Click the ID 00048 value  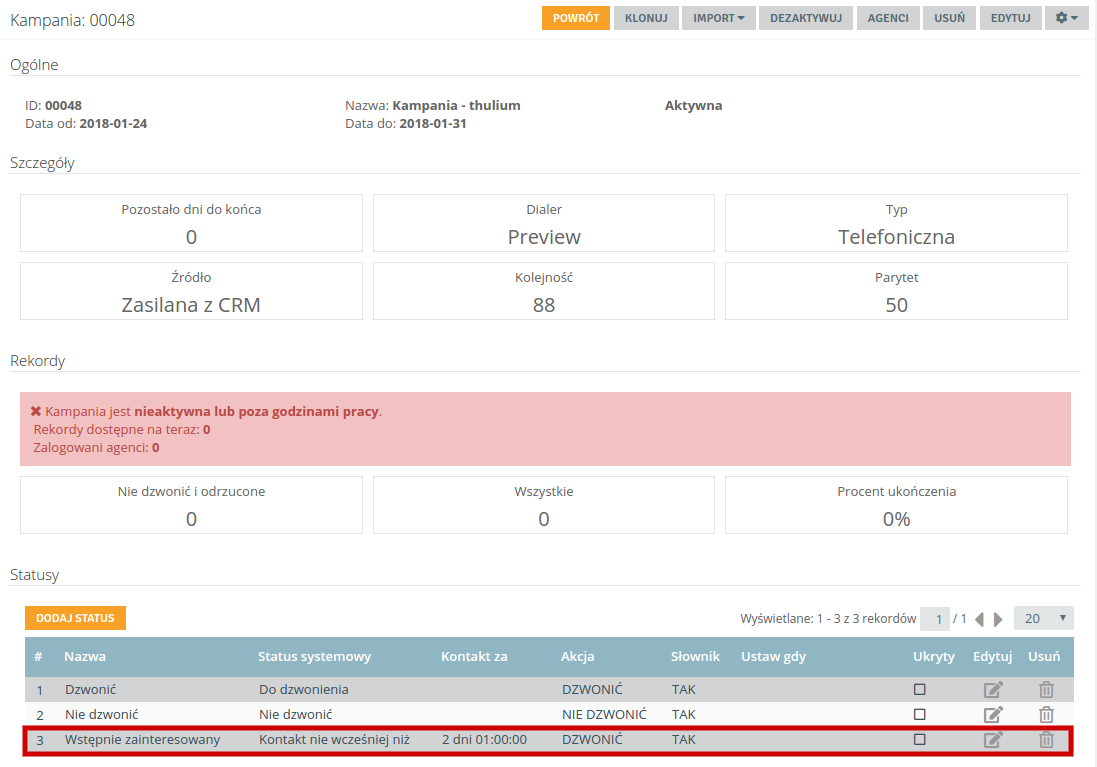64,106
